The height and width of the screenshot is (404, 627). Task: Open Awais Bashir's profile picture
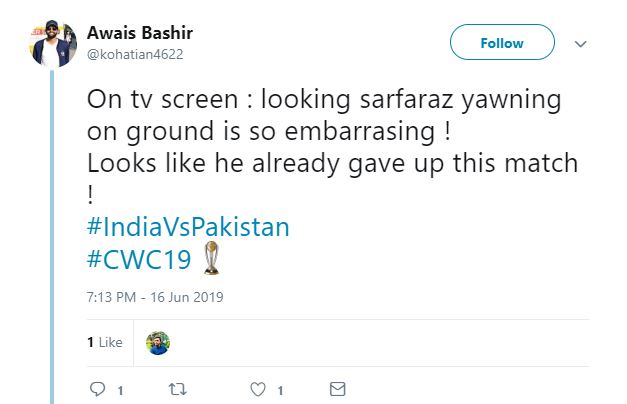(55, 41)
